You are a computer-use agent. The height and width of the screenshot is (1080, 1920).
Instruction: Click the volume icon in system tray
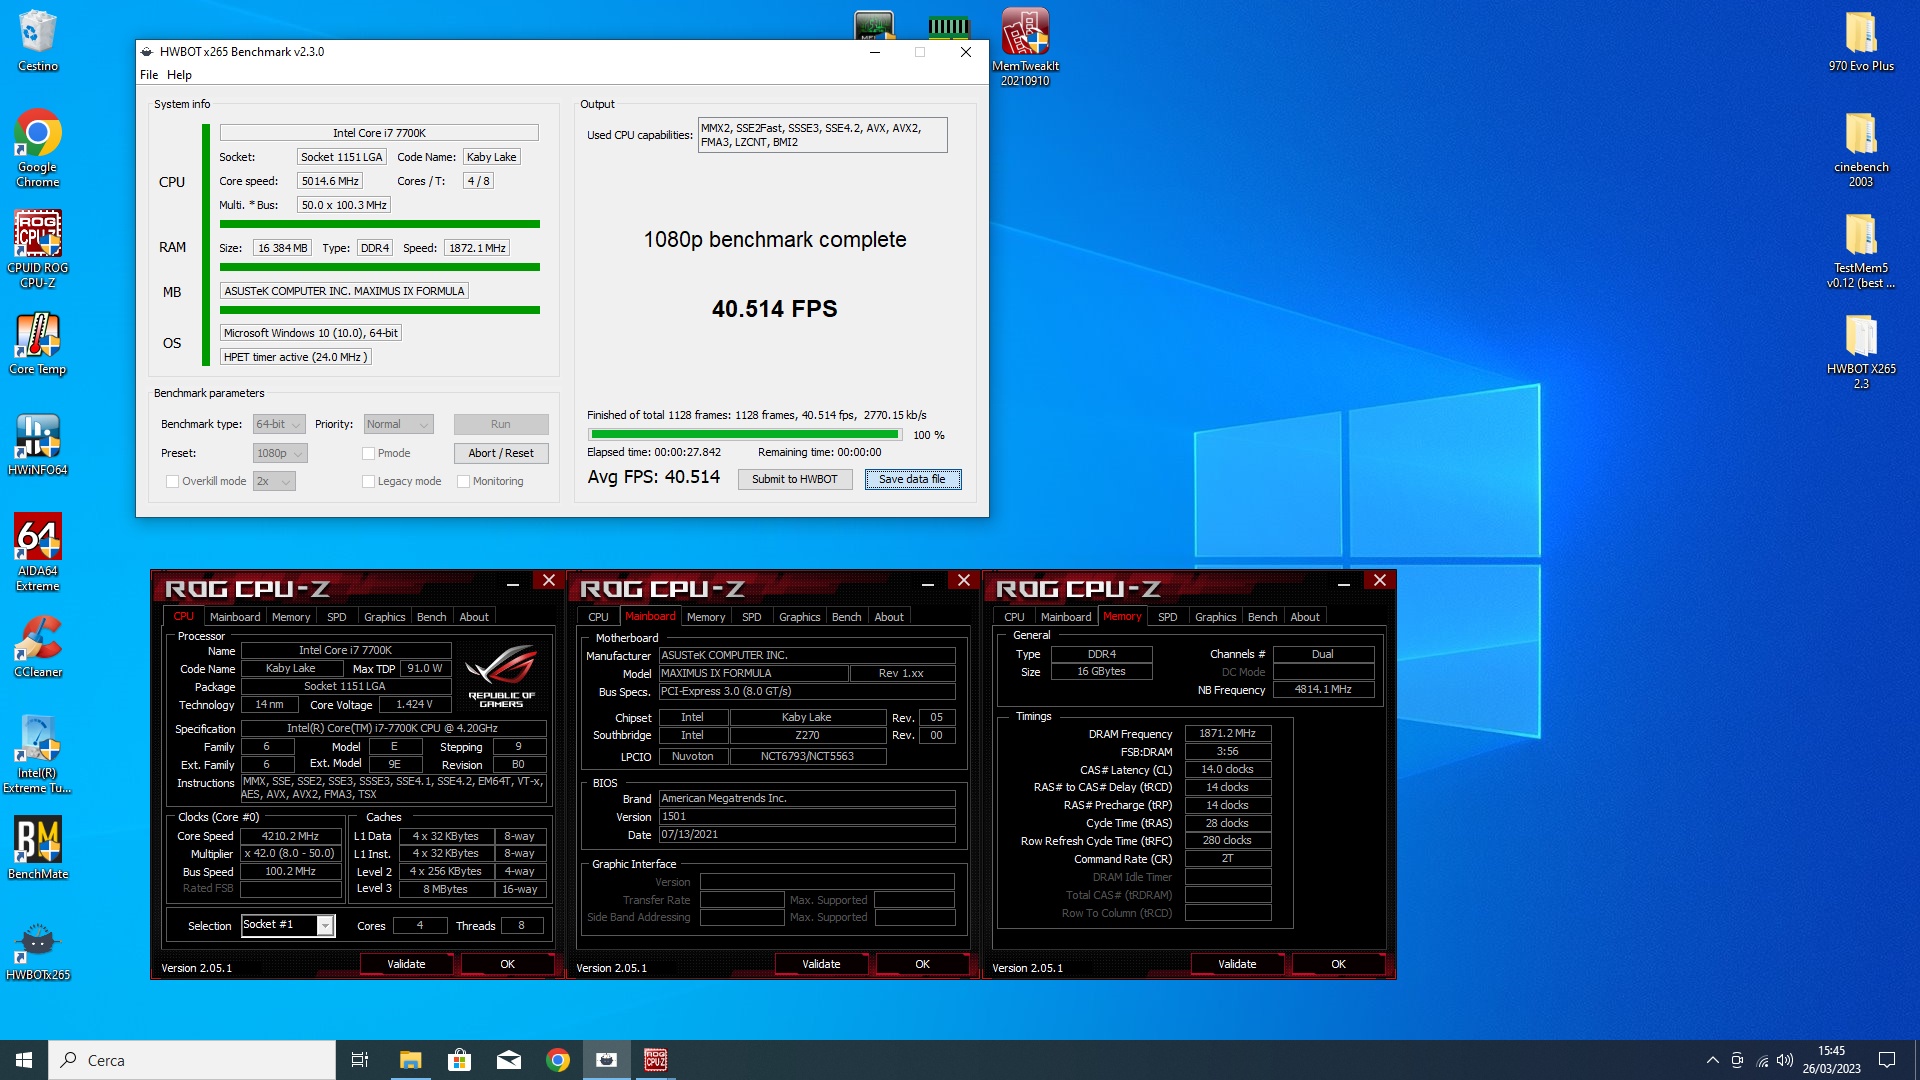click(x=1785, y=1060)
